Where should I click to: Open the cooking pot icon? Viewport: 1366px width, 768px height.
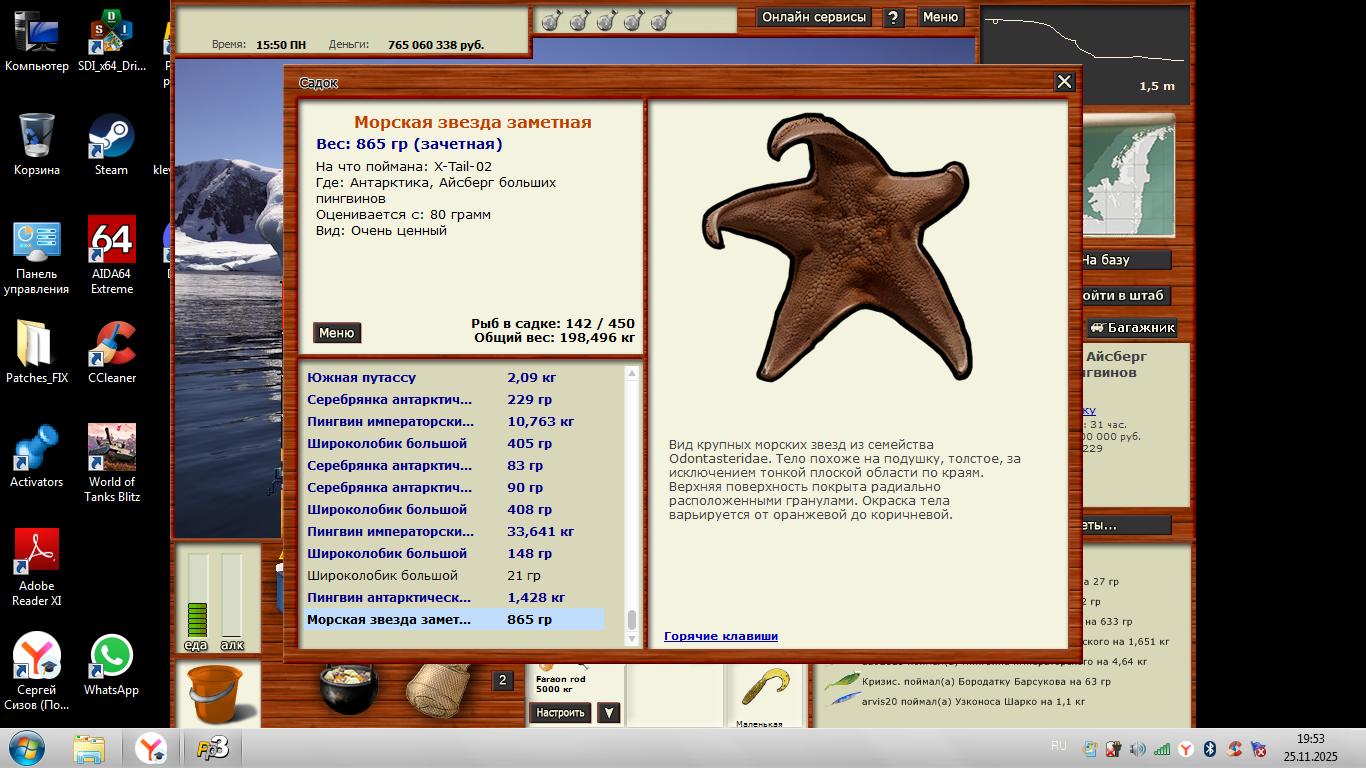pyautogui.click(x=350, y=688)
